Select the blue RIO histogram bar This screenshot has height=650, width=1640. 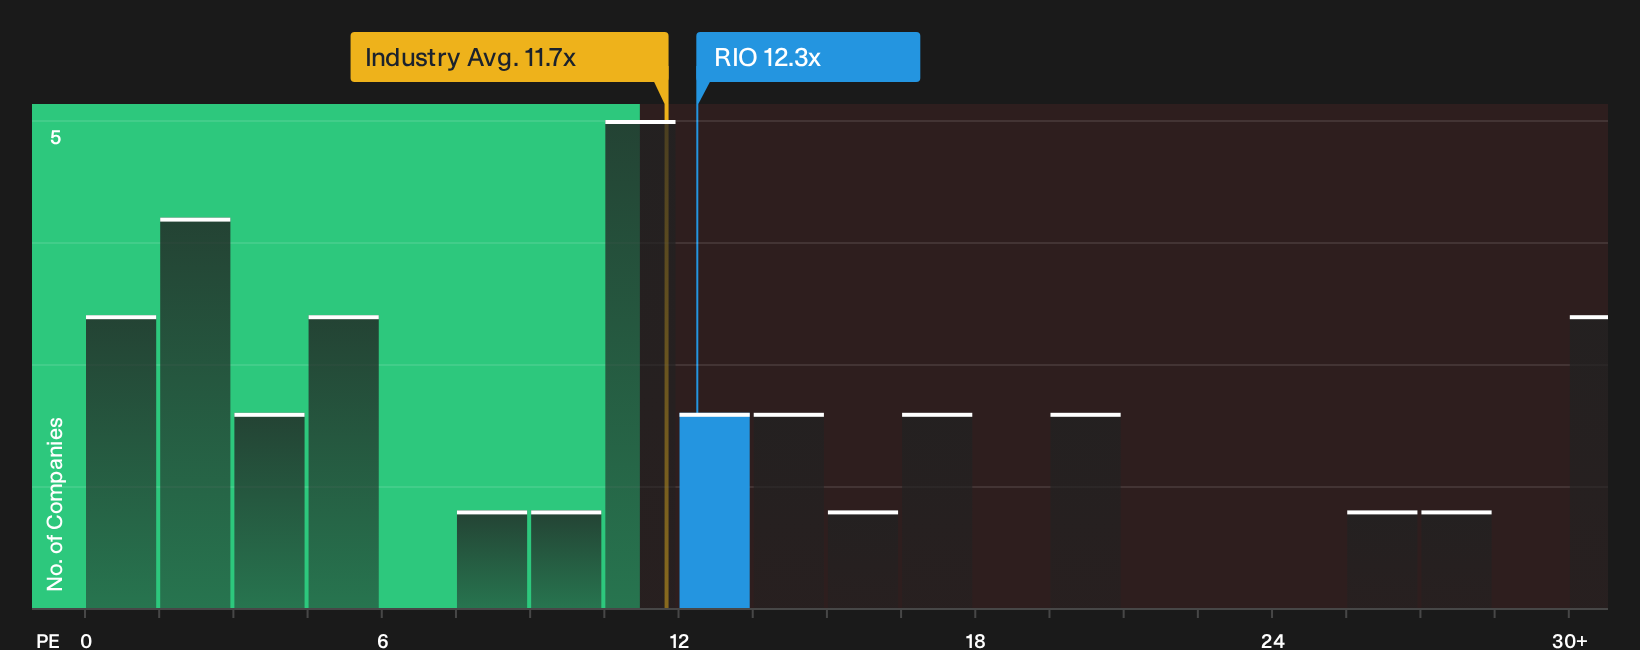pyautogui.click(x=714, y=511)
